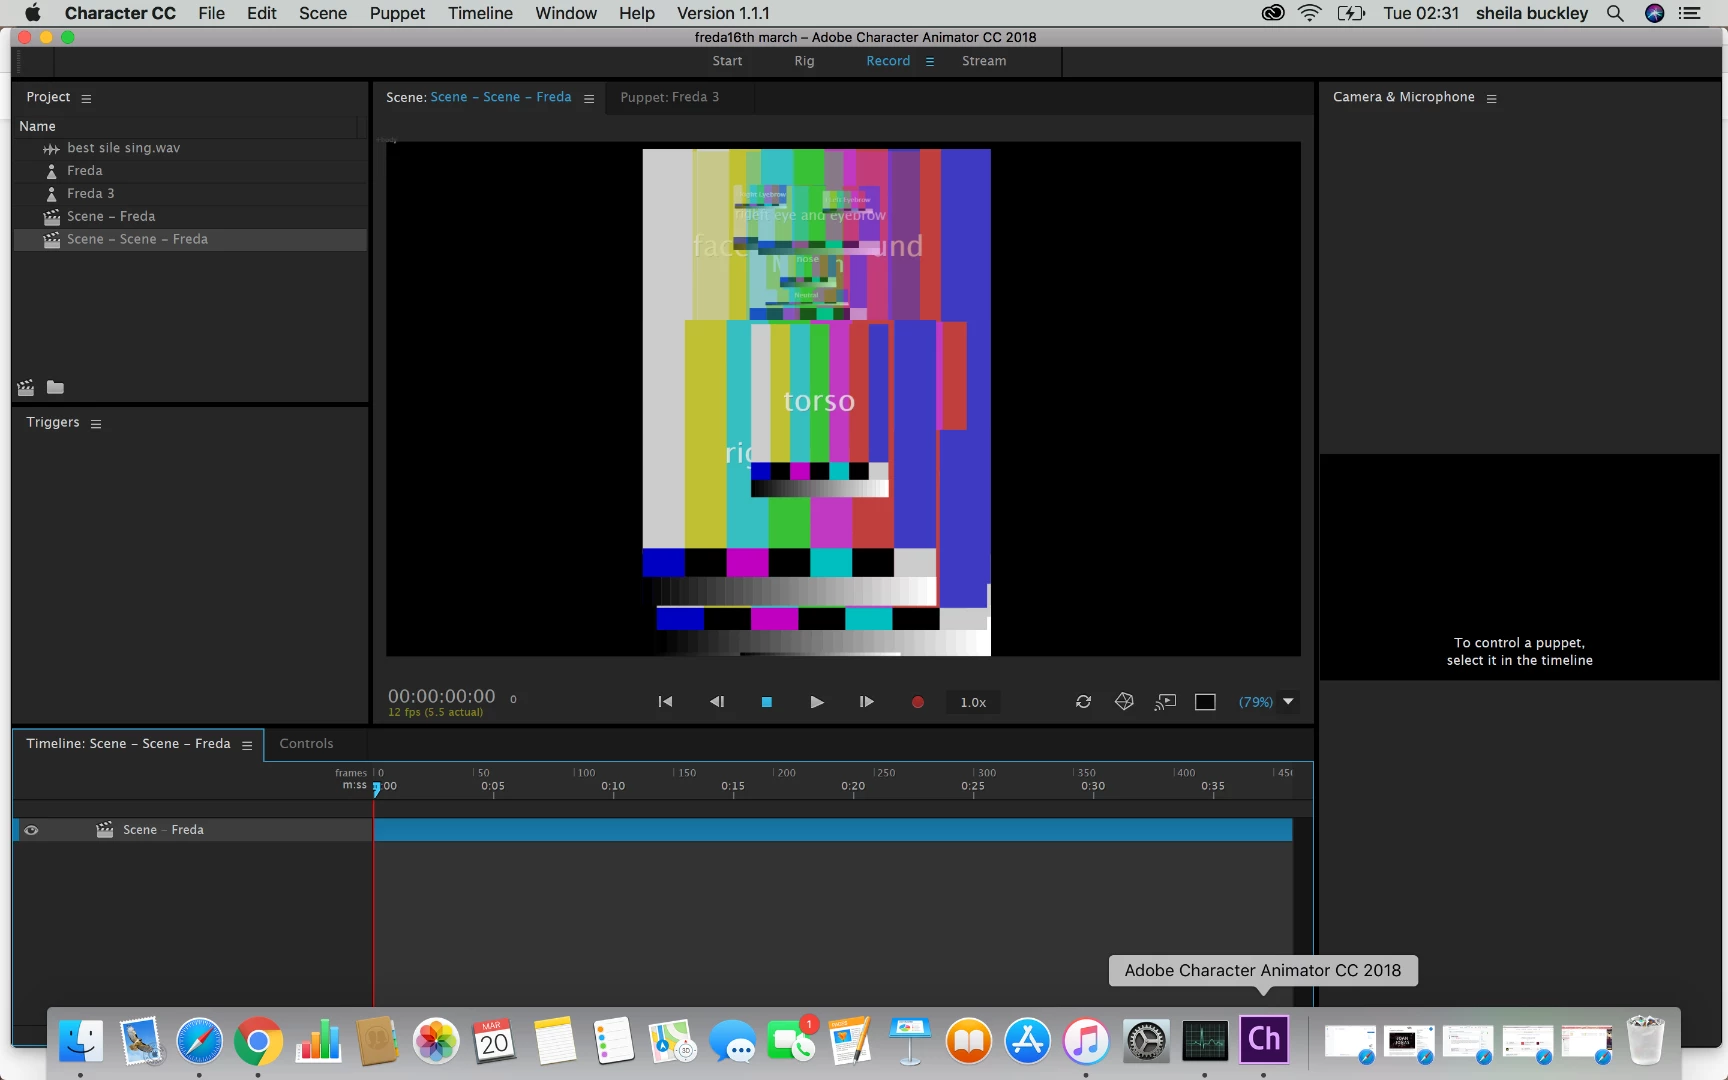The image size is (1728, 1080).
Task: Select the Record workspace
Action: click(x=888, y=61)
